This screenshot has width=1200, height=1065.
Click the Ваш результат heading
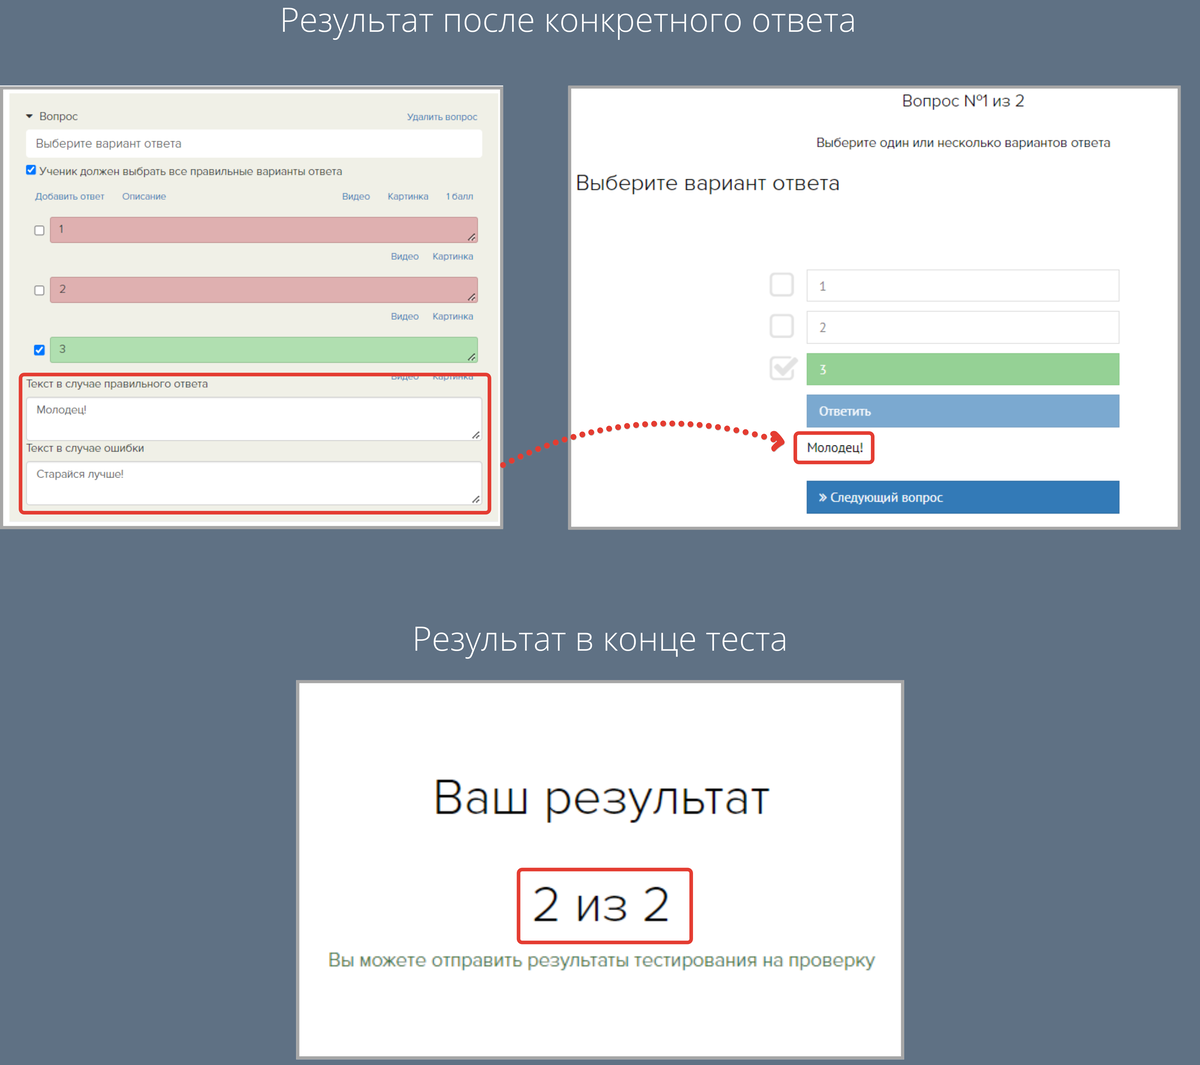pyautogui.click(x=602, y=798)
